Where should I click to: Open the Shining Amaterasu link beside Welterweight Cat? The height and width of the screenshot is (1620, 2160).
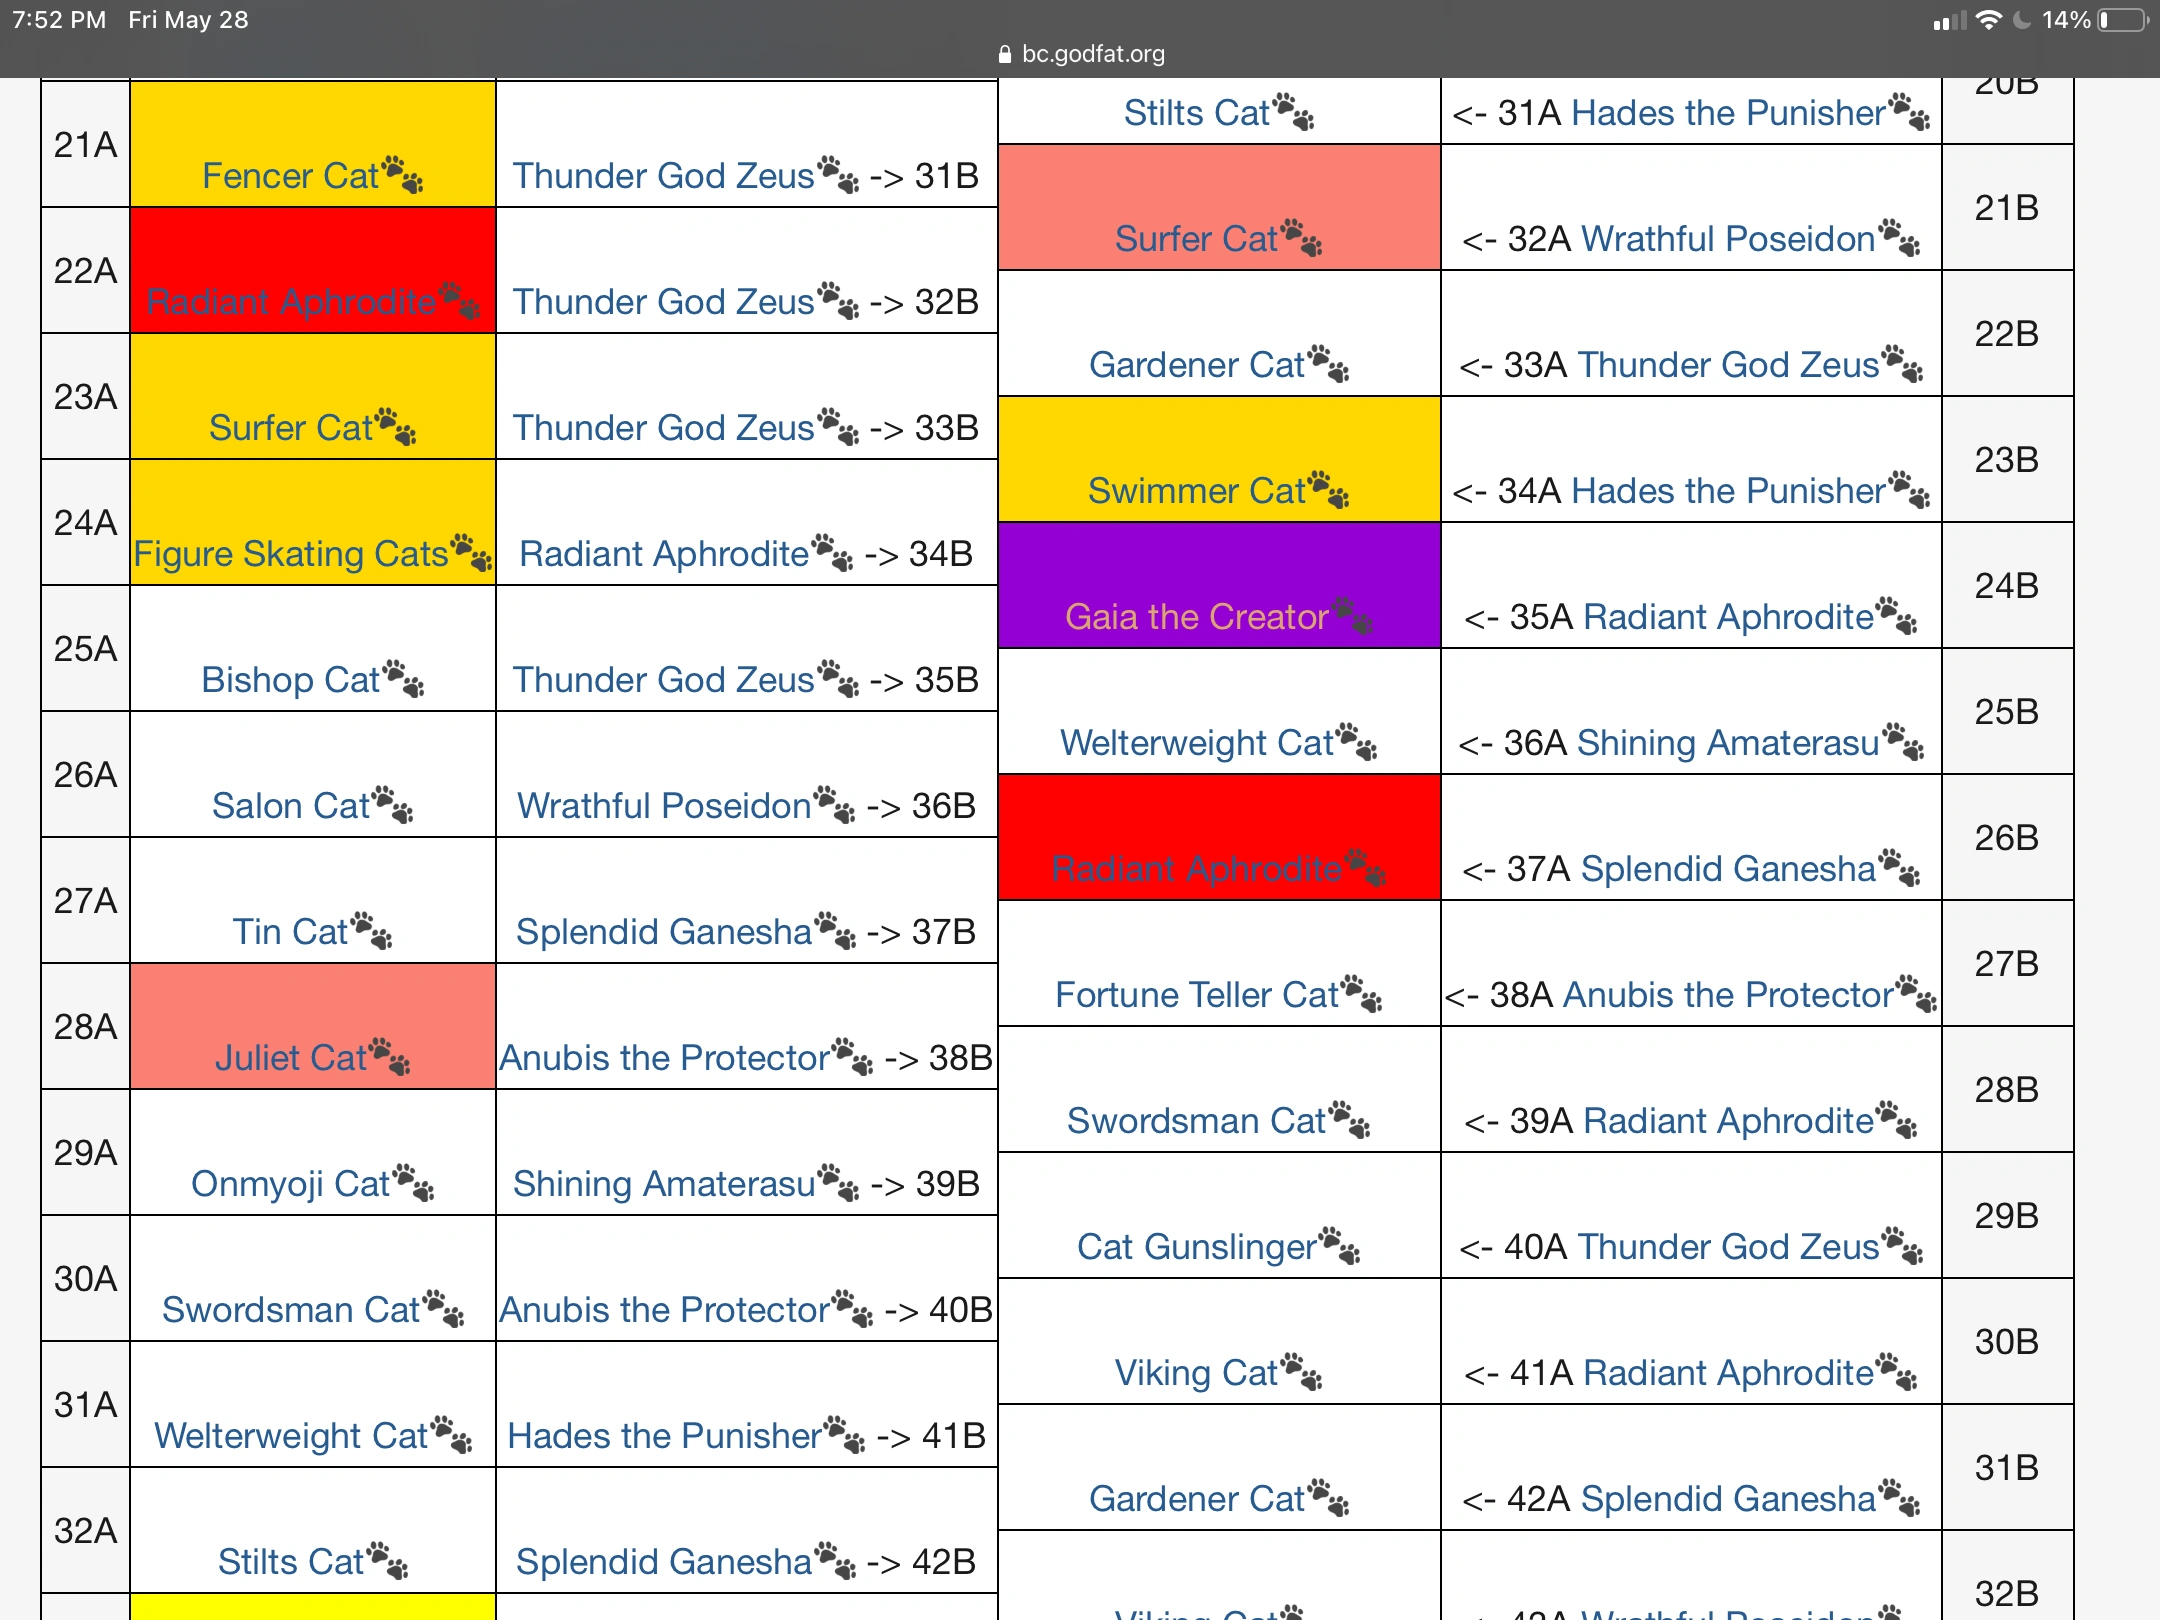1730,742
